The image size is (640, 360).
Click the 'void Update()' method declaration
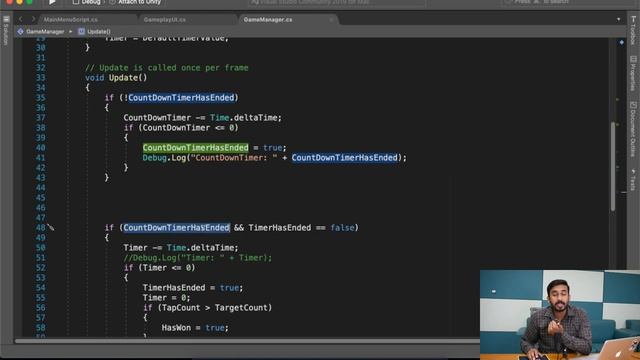pyautogui.click(x=116, y=78)
